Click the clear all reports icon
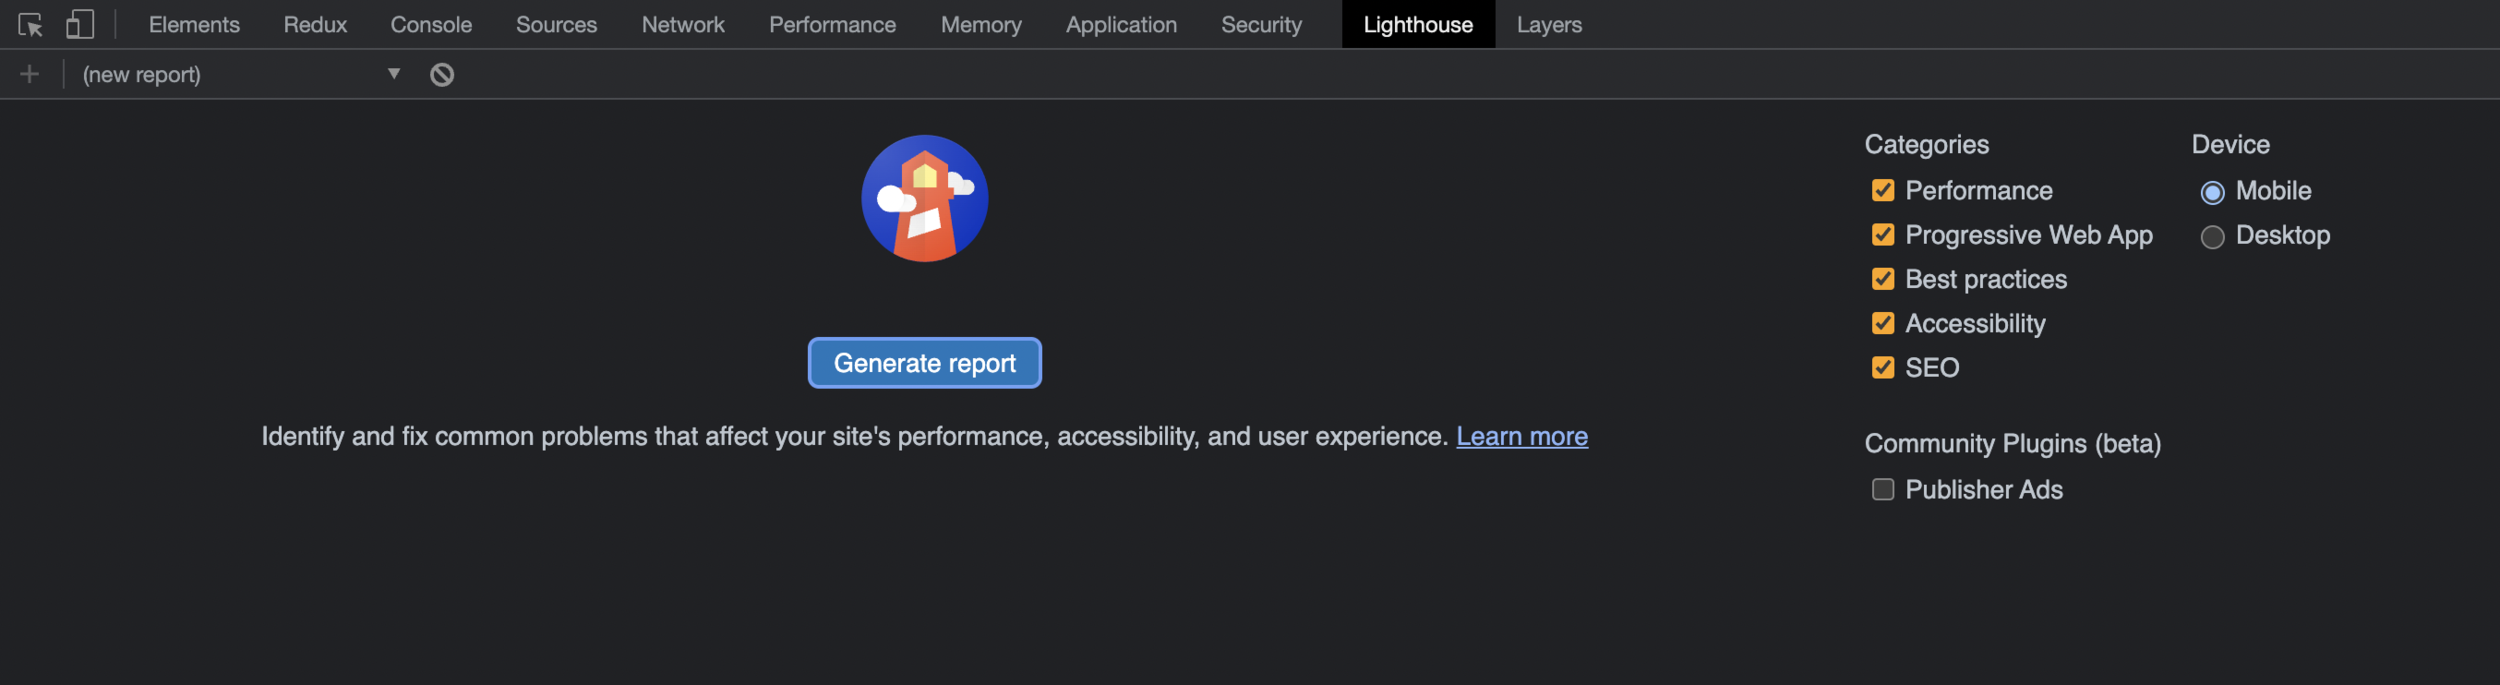The height and width of the screenshot is (685, 2500). 442,74
